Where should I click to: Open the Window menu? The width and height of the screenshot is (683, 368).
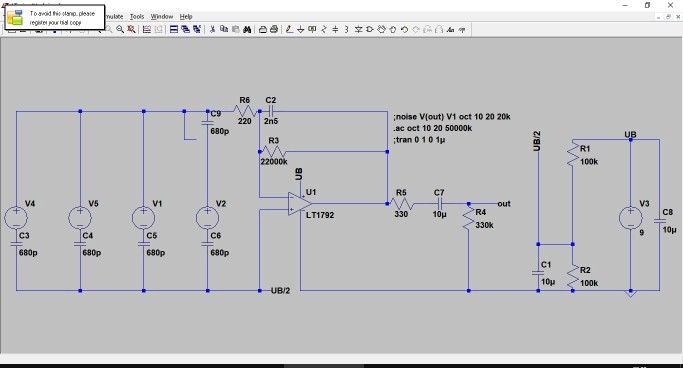click(x=162, y=17)
